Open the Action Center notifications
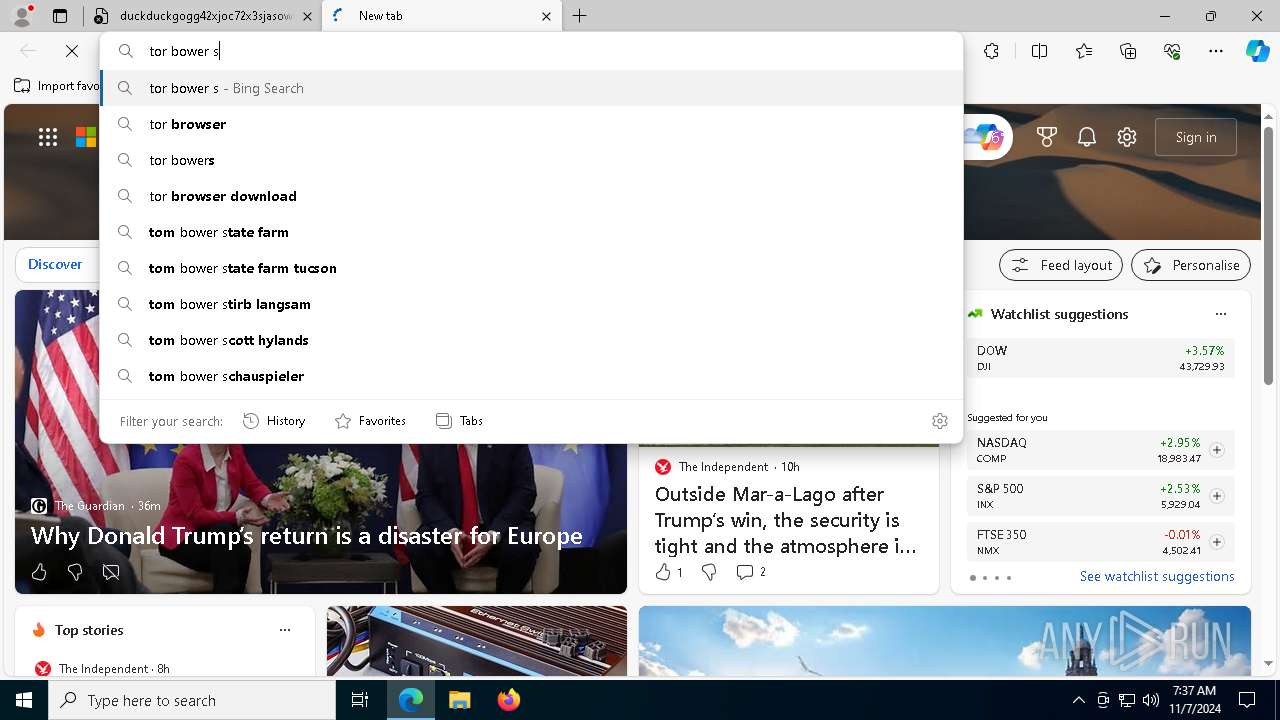The width and height of the screenshot is (1280, 720). (1247, 700)
